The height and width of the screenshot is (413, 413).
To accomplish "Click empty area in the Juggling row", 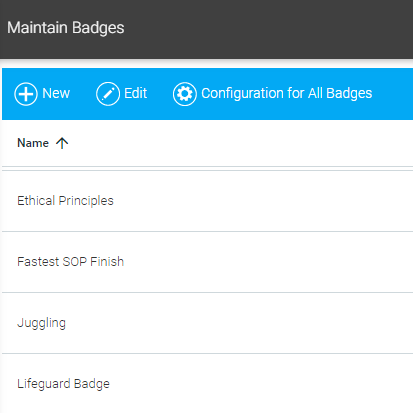I will (x=240, y=323).
